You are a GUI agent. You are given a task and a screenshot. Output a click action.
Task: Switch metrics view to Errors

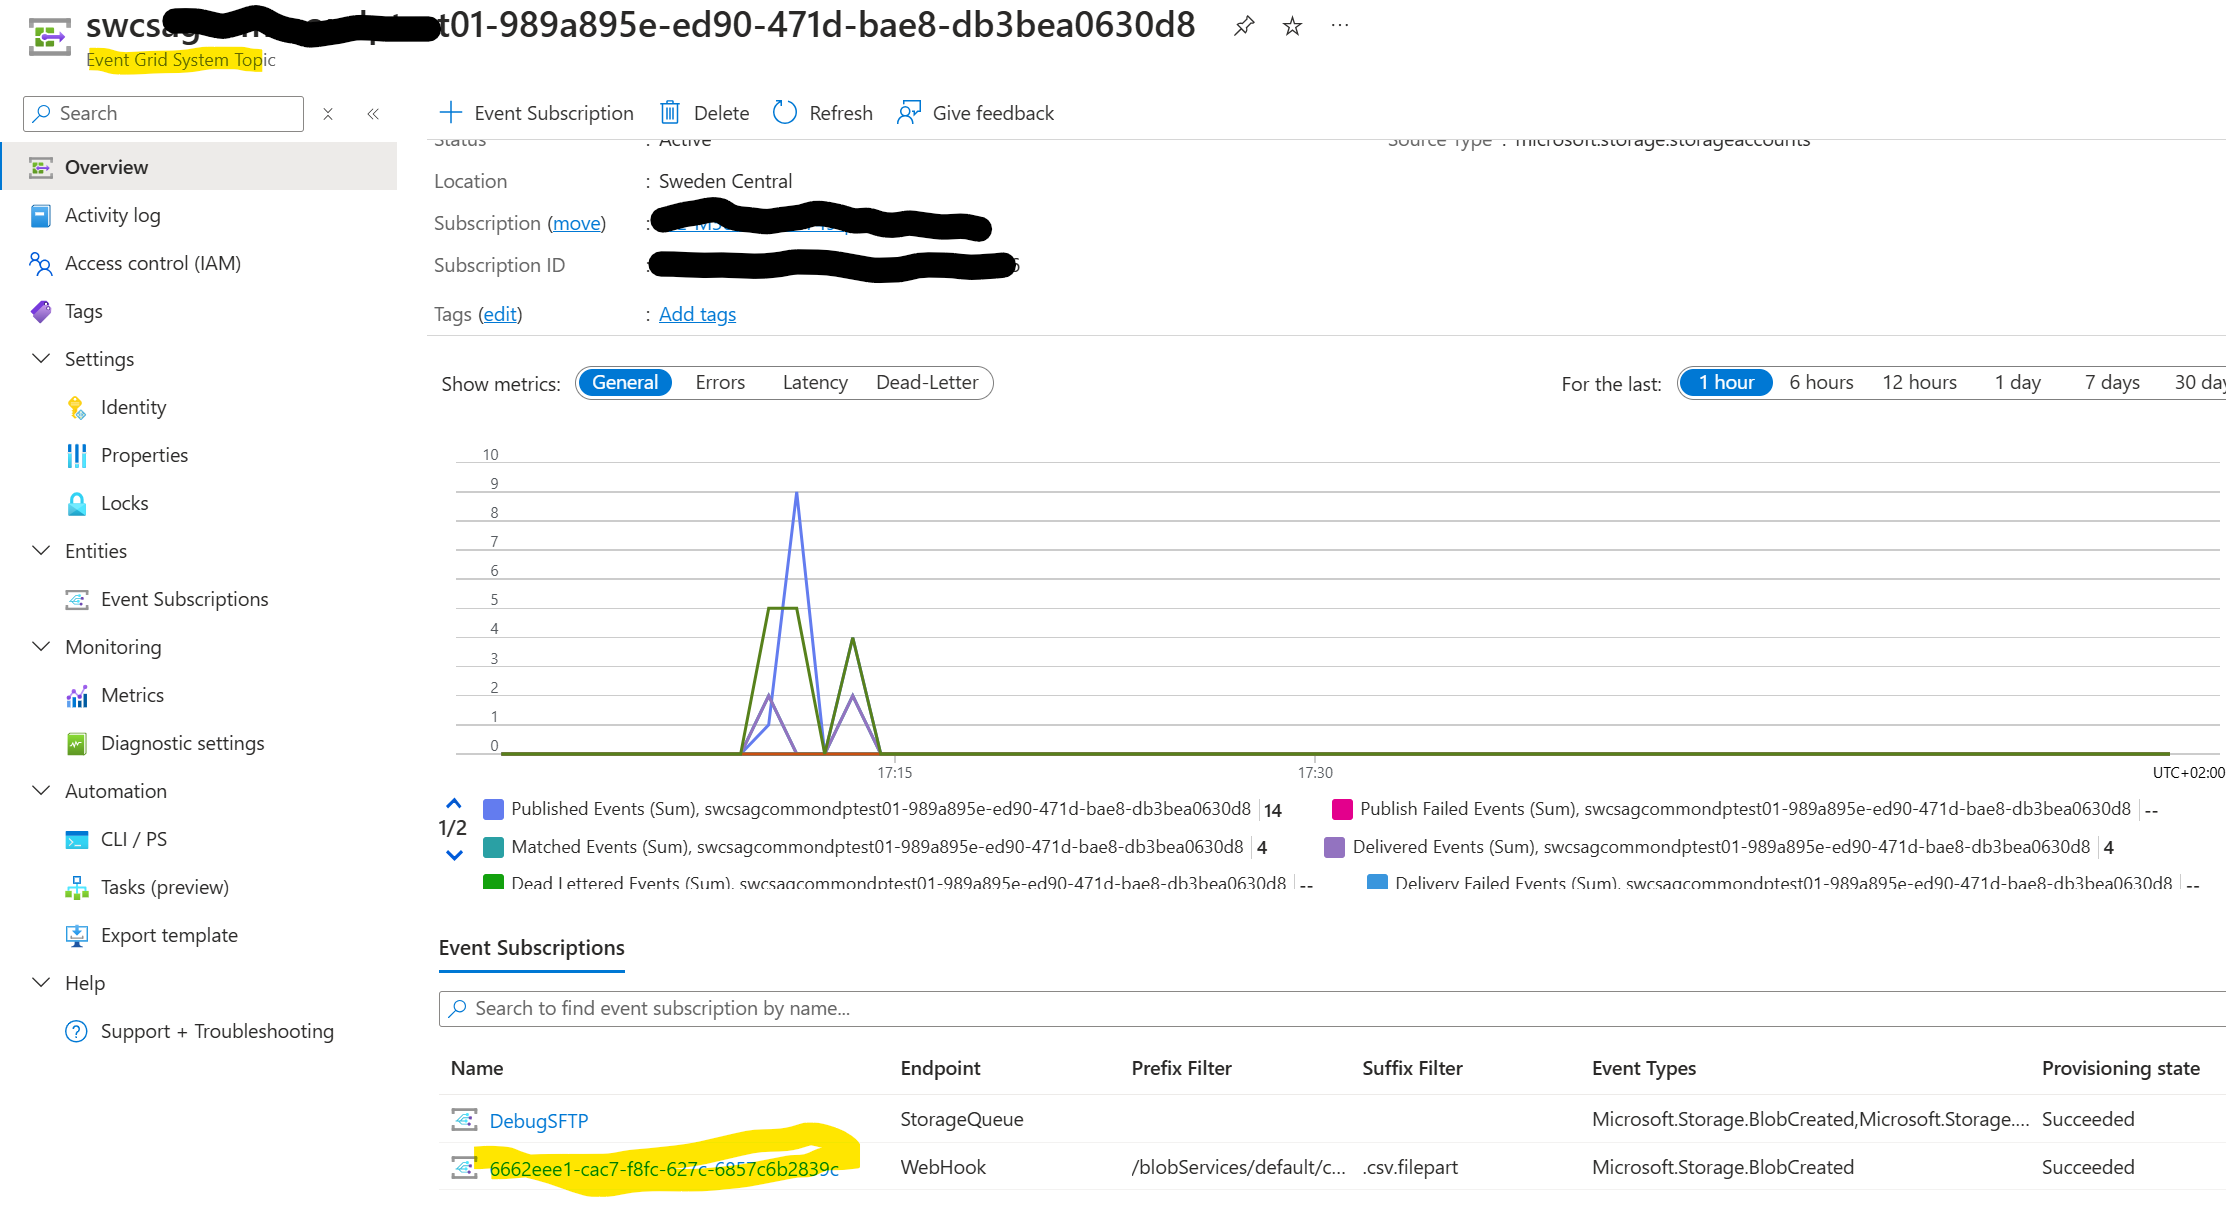[x=720, y=383]
